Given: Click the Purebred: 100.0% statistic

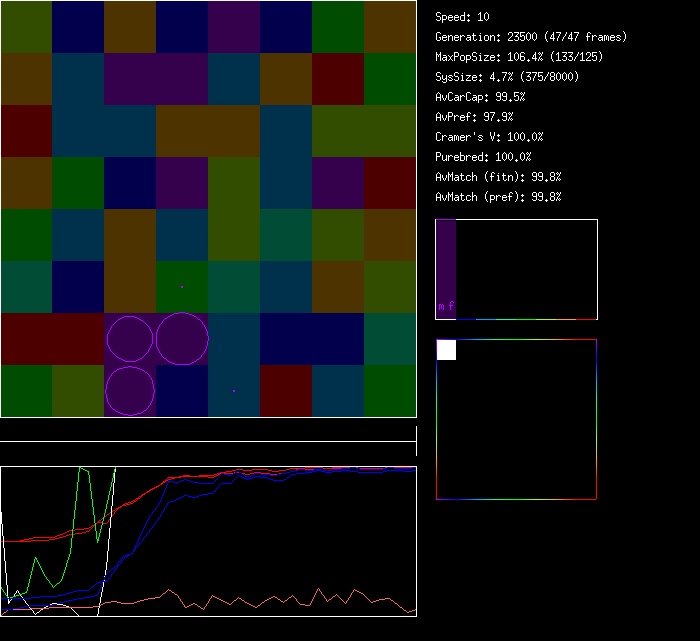Looking at the screenshot, I should pos(484,157).
